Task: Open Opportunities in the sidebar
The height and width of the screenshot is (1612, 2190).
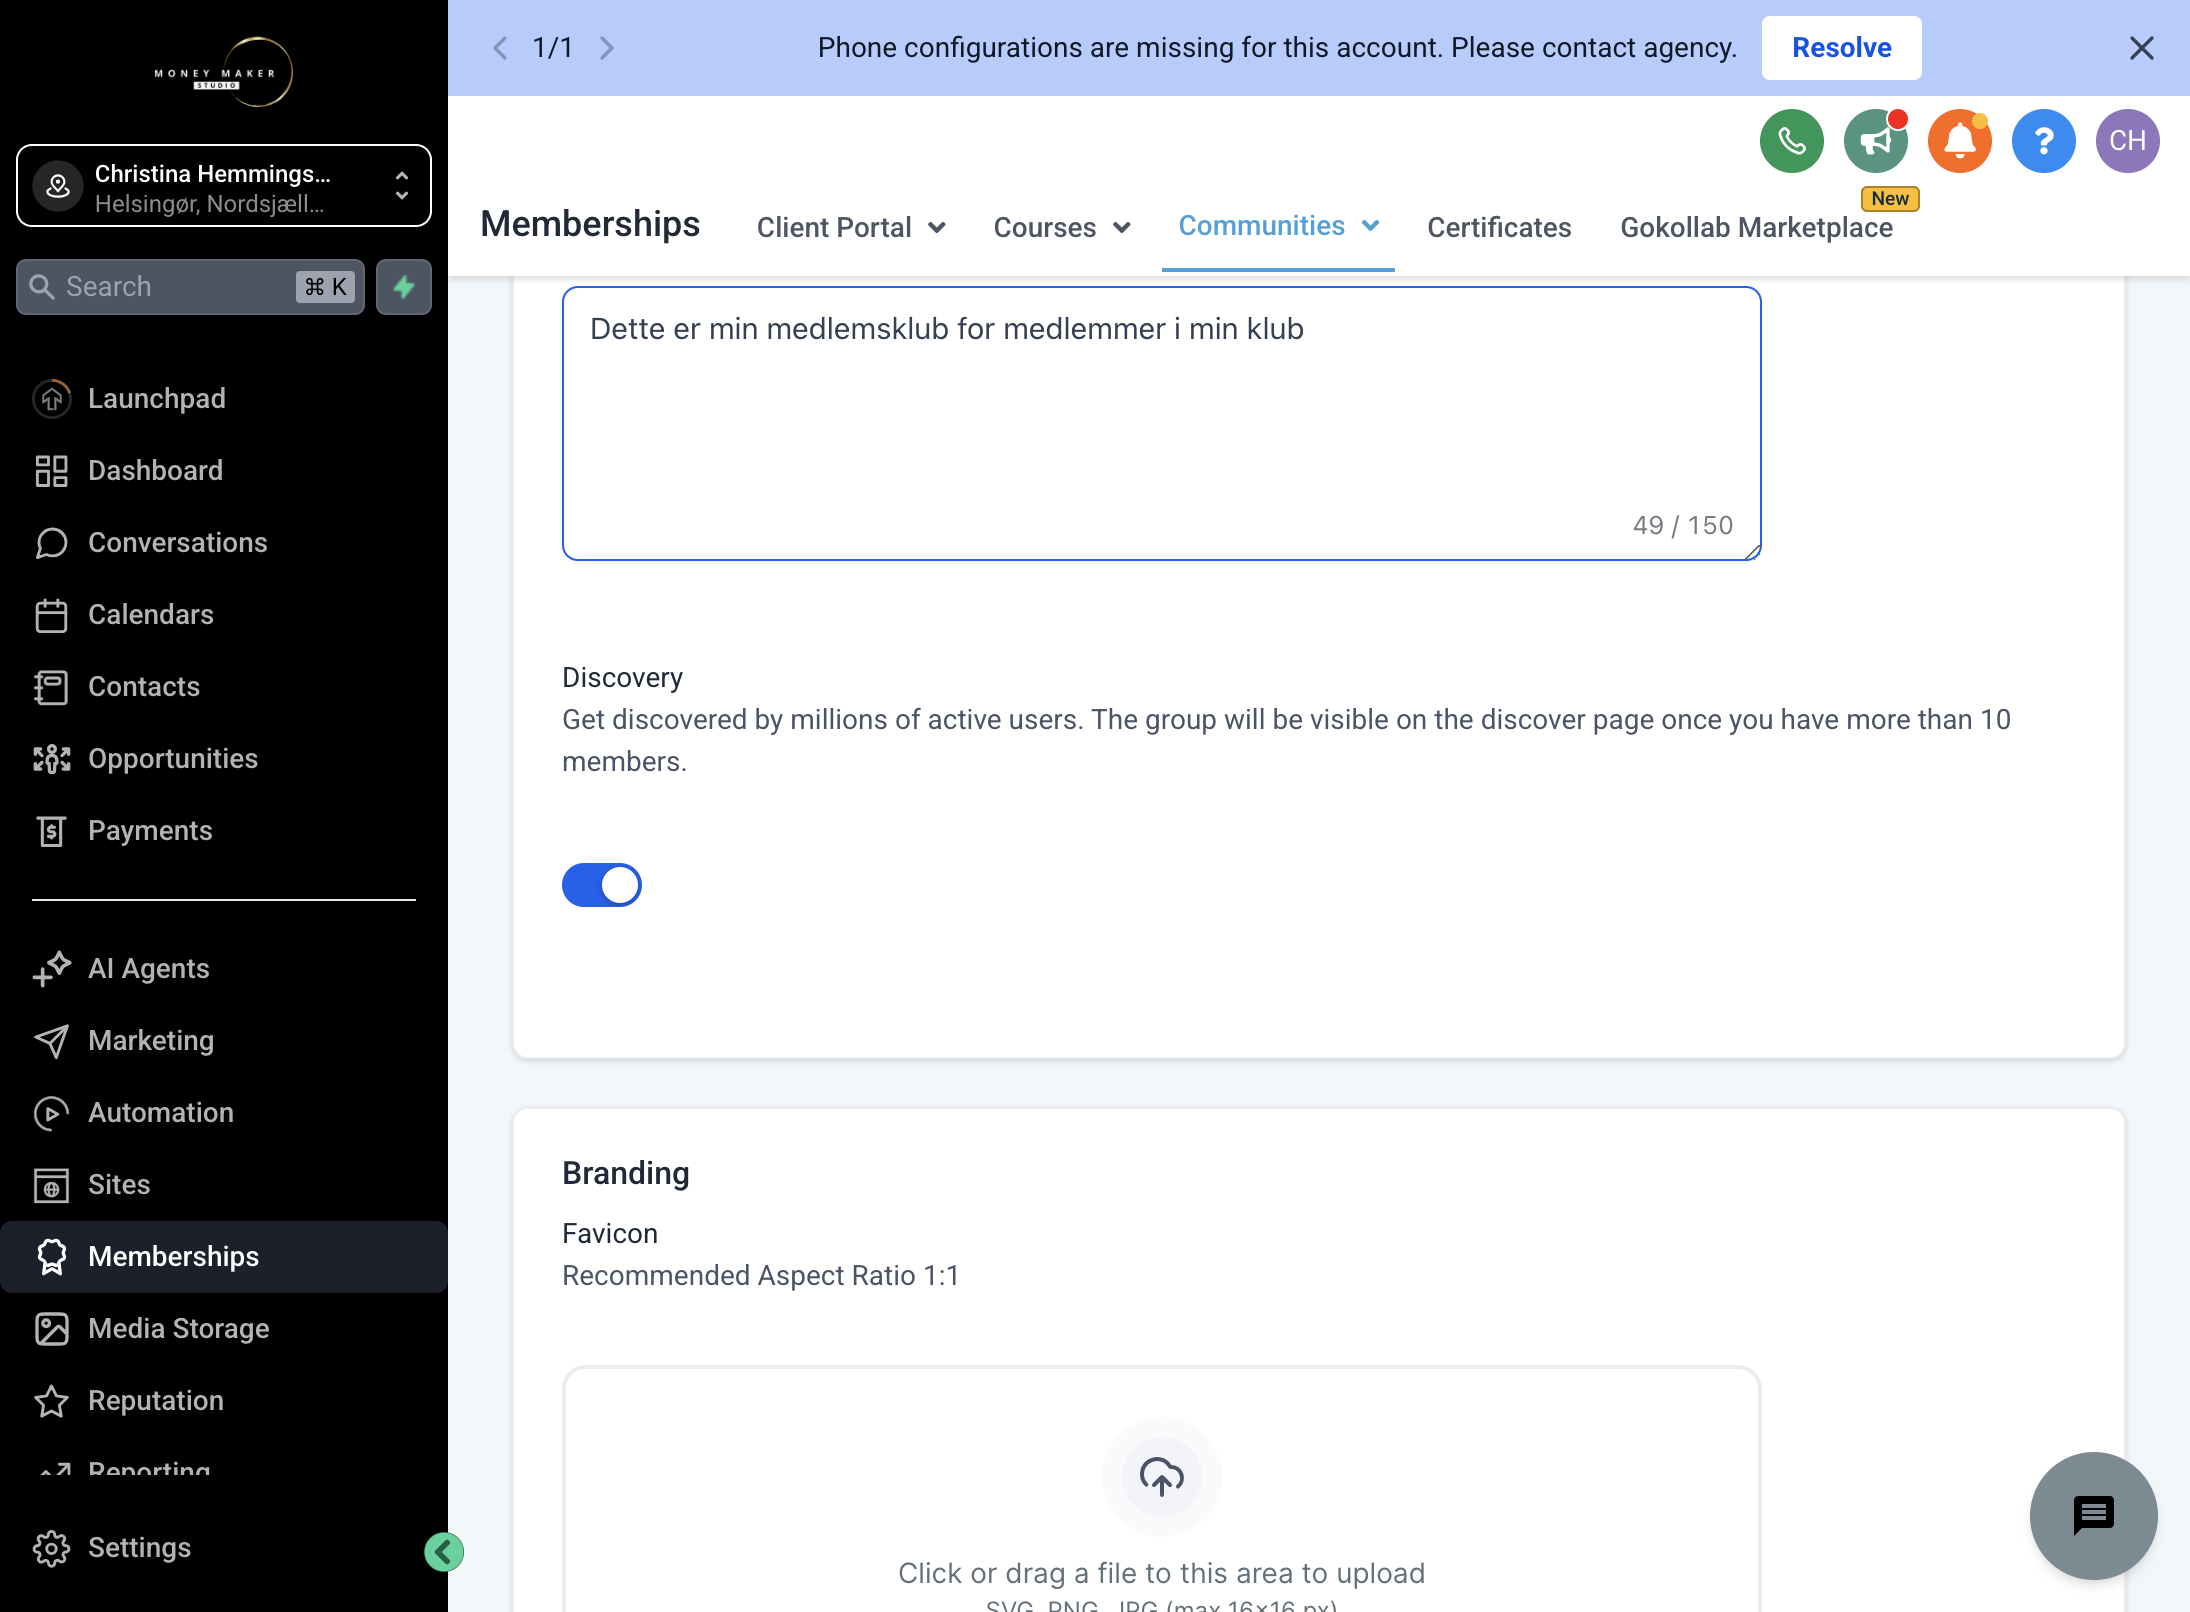Action: coord(224,758)
